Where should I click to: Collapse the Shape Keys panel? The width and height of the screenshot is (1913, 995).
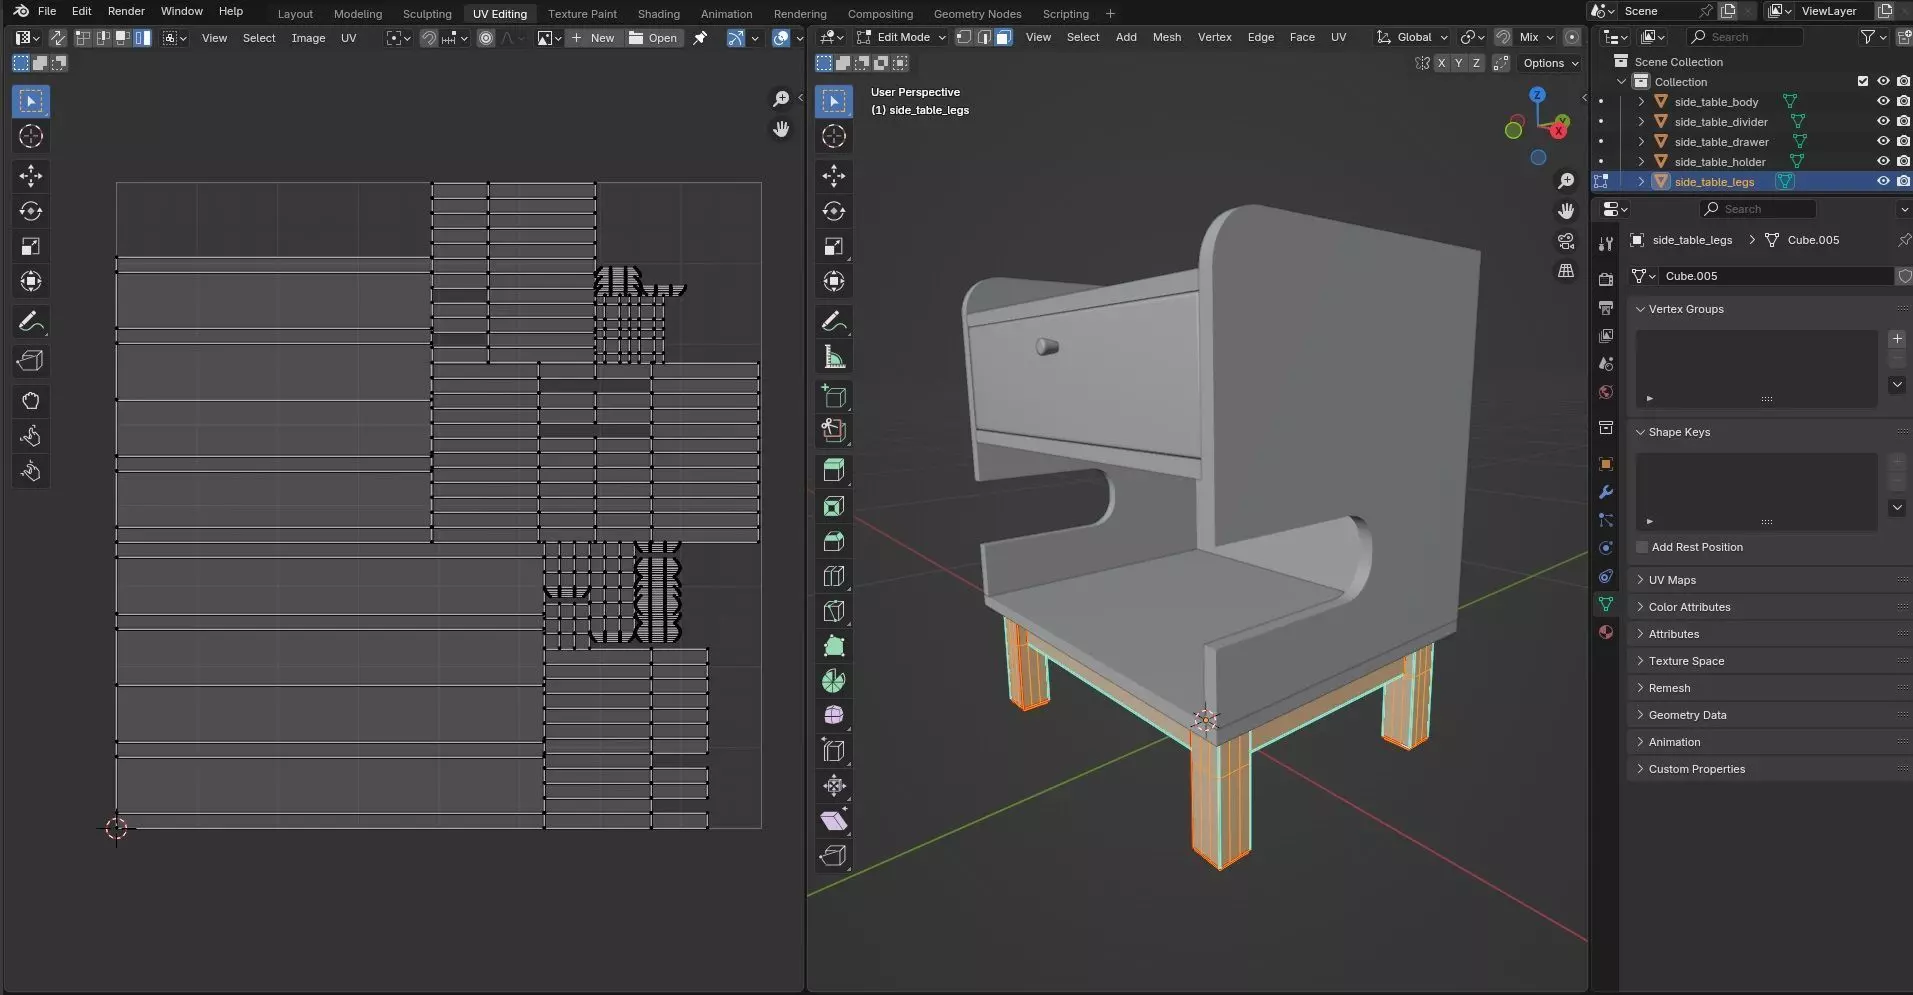(1679, 432)
